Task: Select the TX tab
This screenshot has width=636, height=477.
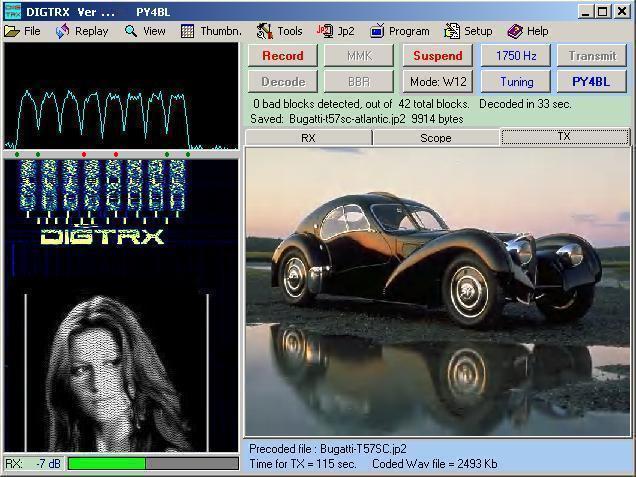Action: click(564, 137)
